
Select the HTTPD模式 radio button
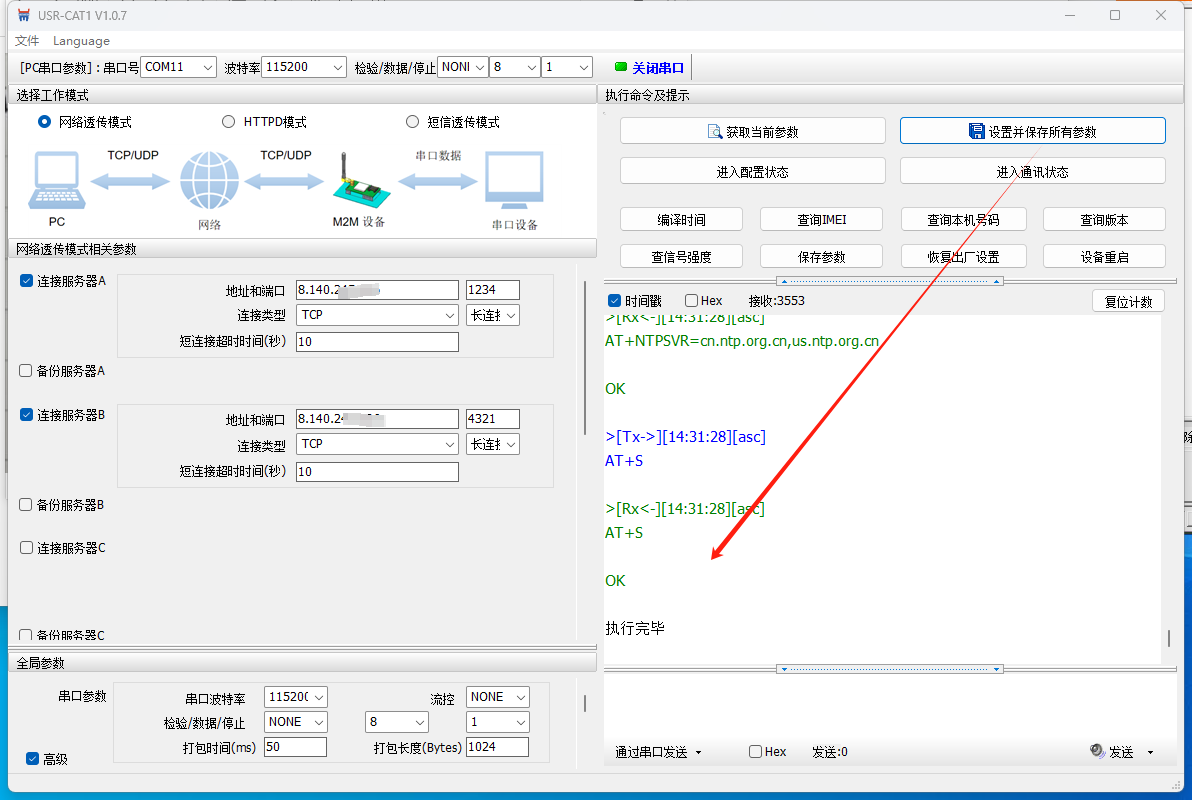coord(229,122)
